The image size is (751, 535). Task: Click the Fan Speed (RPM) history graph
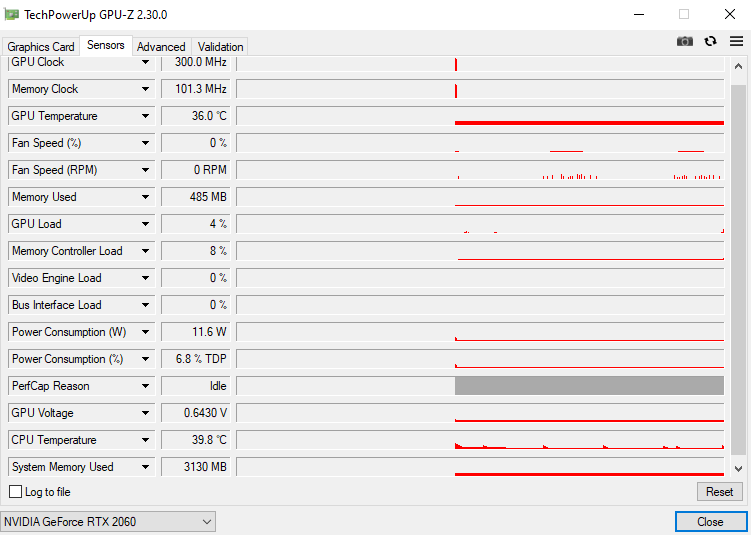(480, 170)
